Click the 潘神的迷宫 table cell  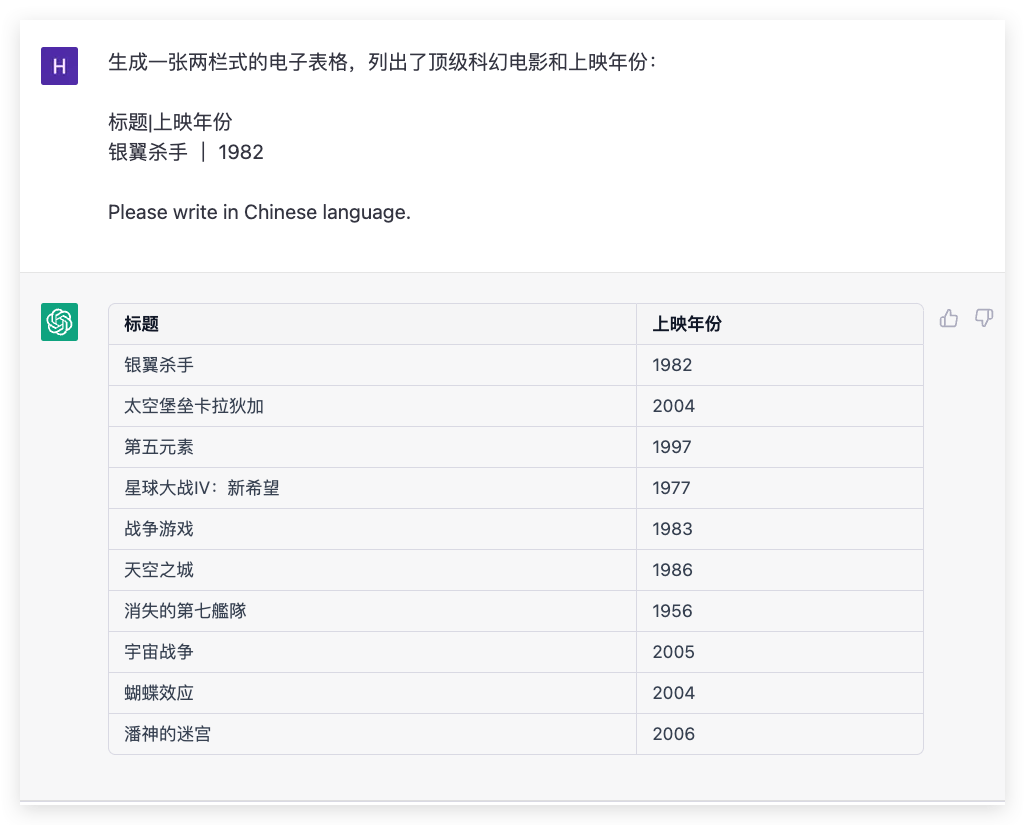[x=373, y=734]
